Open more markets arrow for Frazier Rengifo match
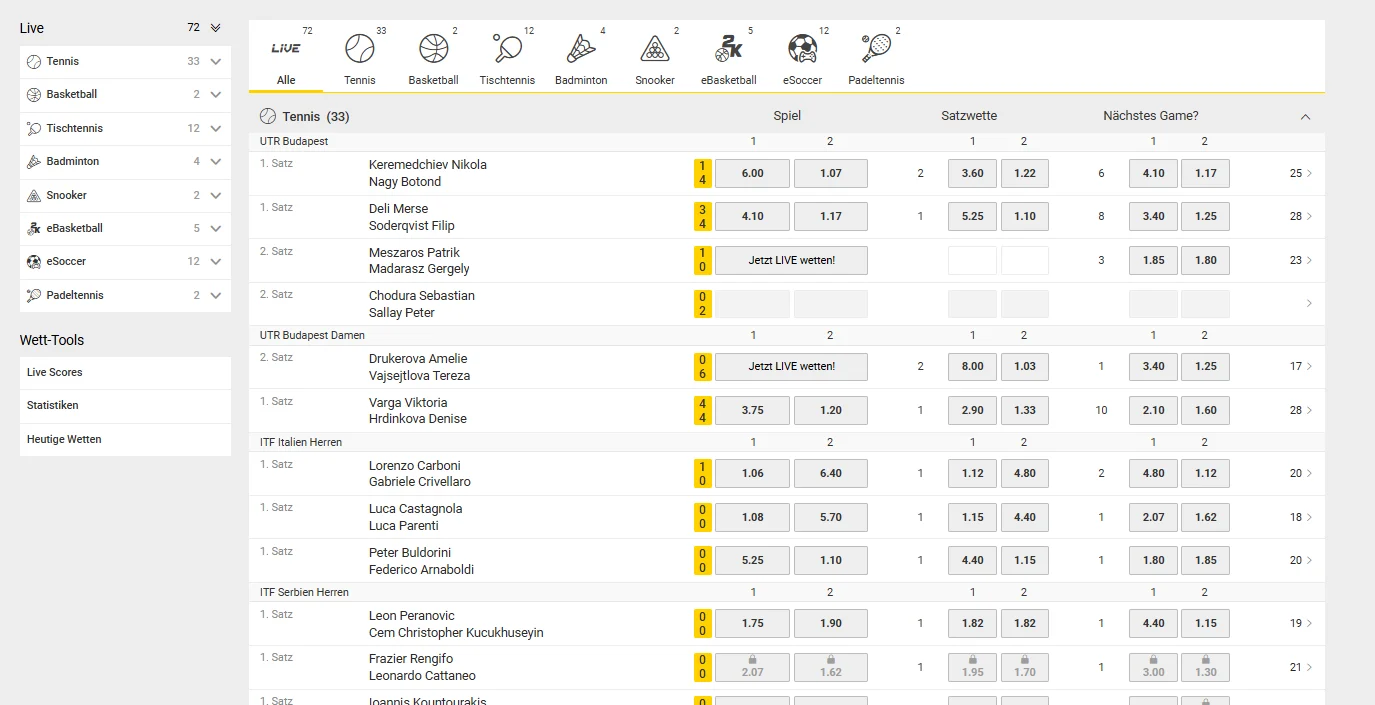Viewport: 1375px width, 705px height. [x=1310, y=667]
